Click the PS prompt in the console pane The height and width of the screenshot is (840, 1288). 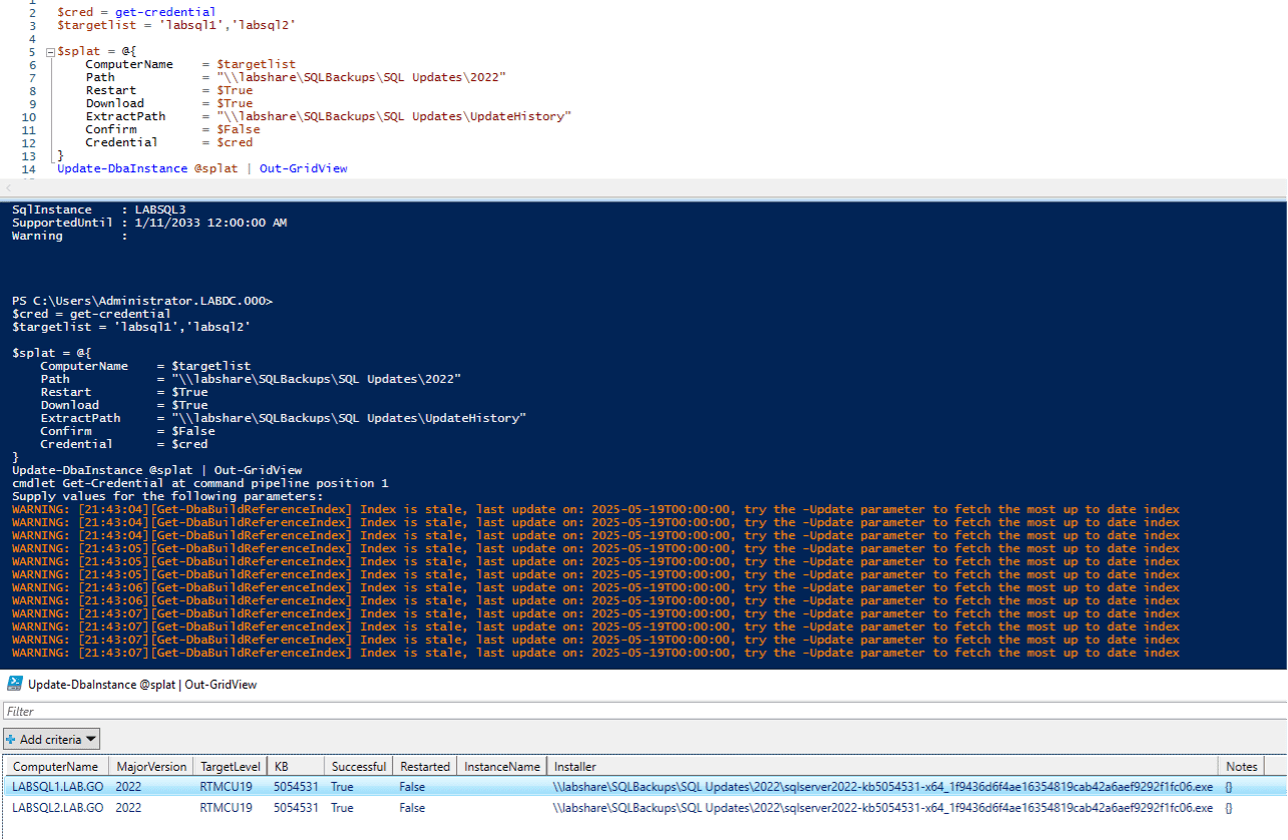pos(142,300)
